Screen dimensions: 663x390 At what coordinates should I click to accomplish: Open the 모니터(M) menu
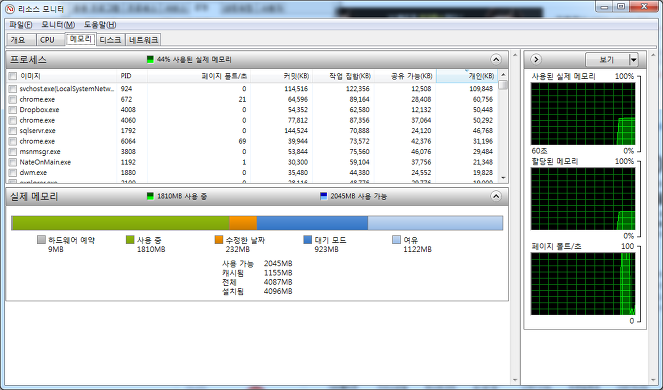tap(58, 25)
